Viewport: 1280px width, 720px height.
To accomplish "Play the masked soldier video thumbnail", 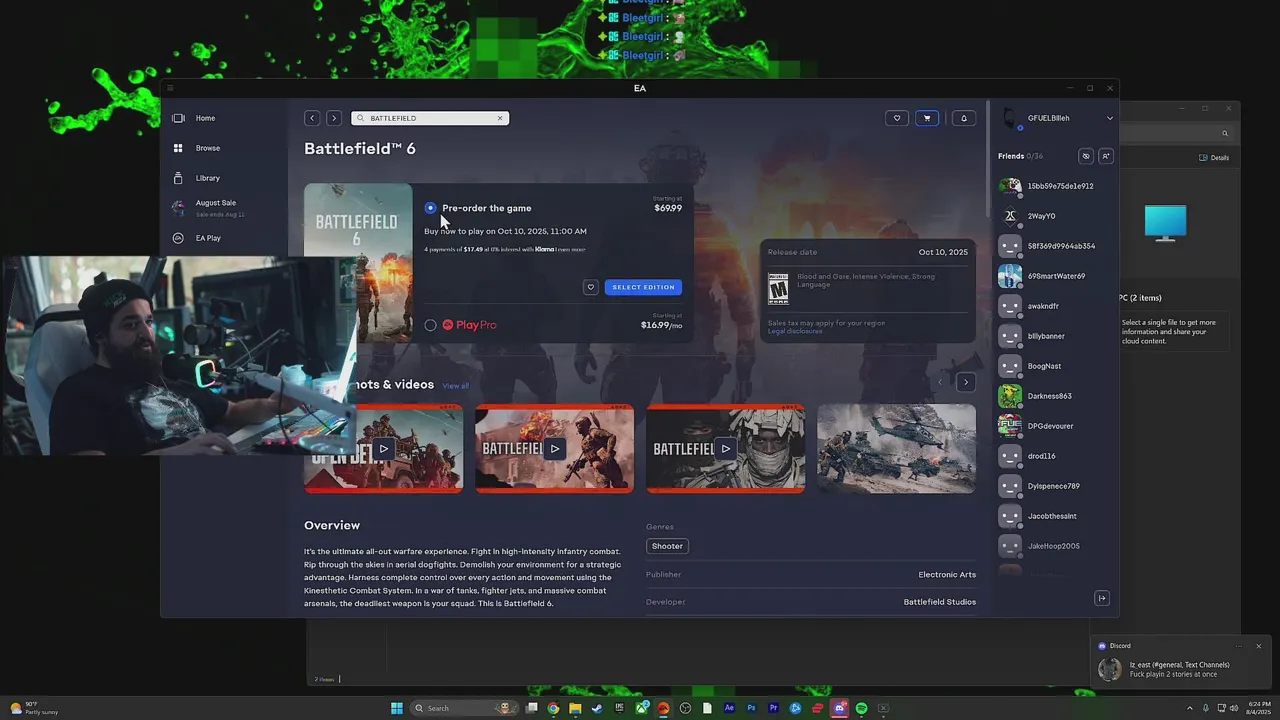I will 725,448.
